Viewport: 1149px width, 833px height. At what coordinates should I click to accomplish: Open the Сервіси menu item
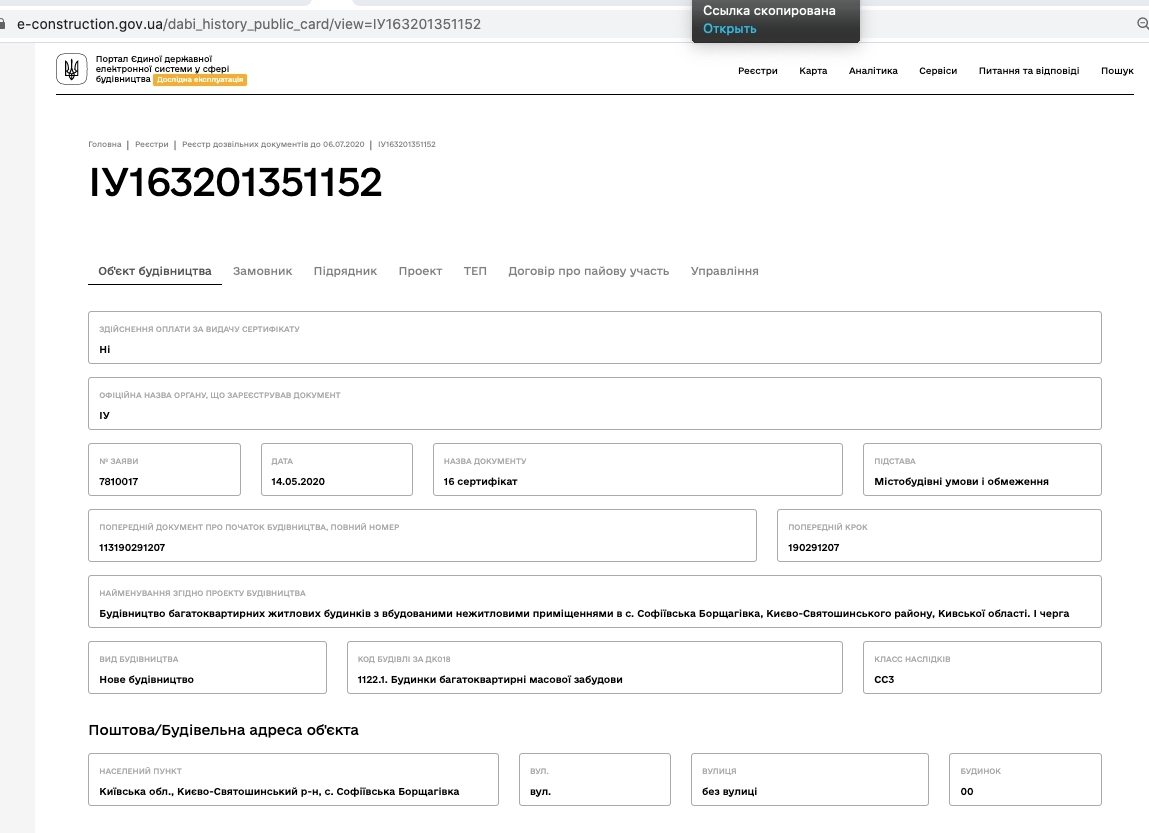pos(938,71)
